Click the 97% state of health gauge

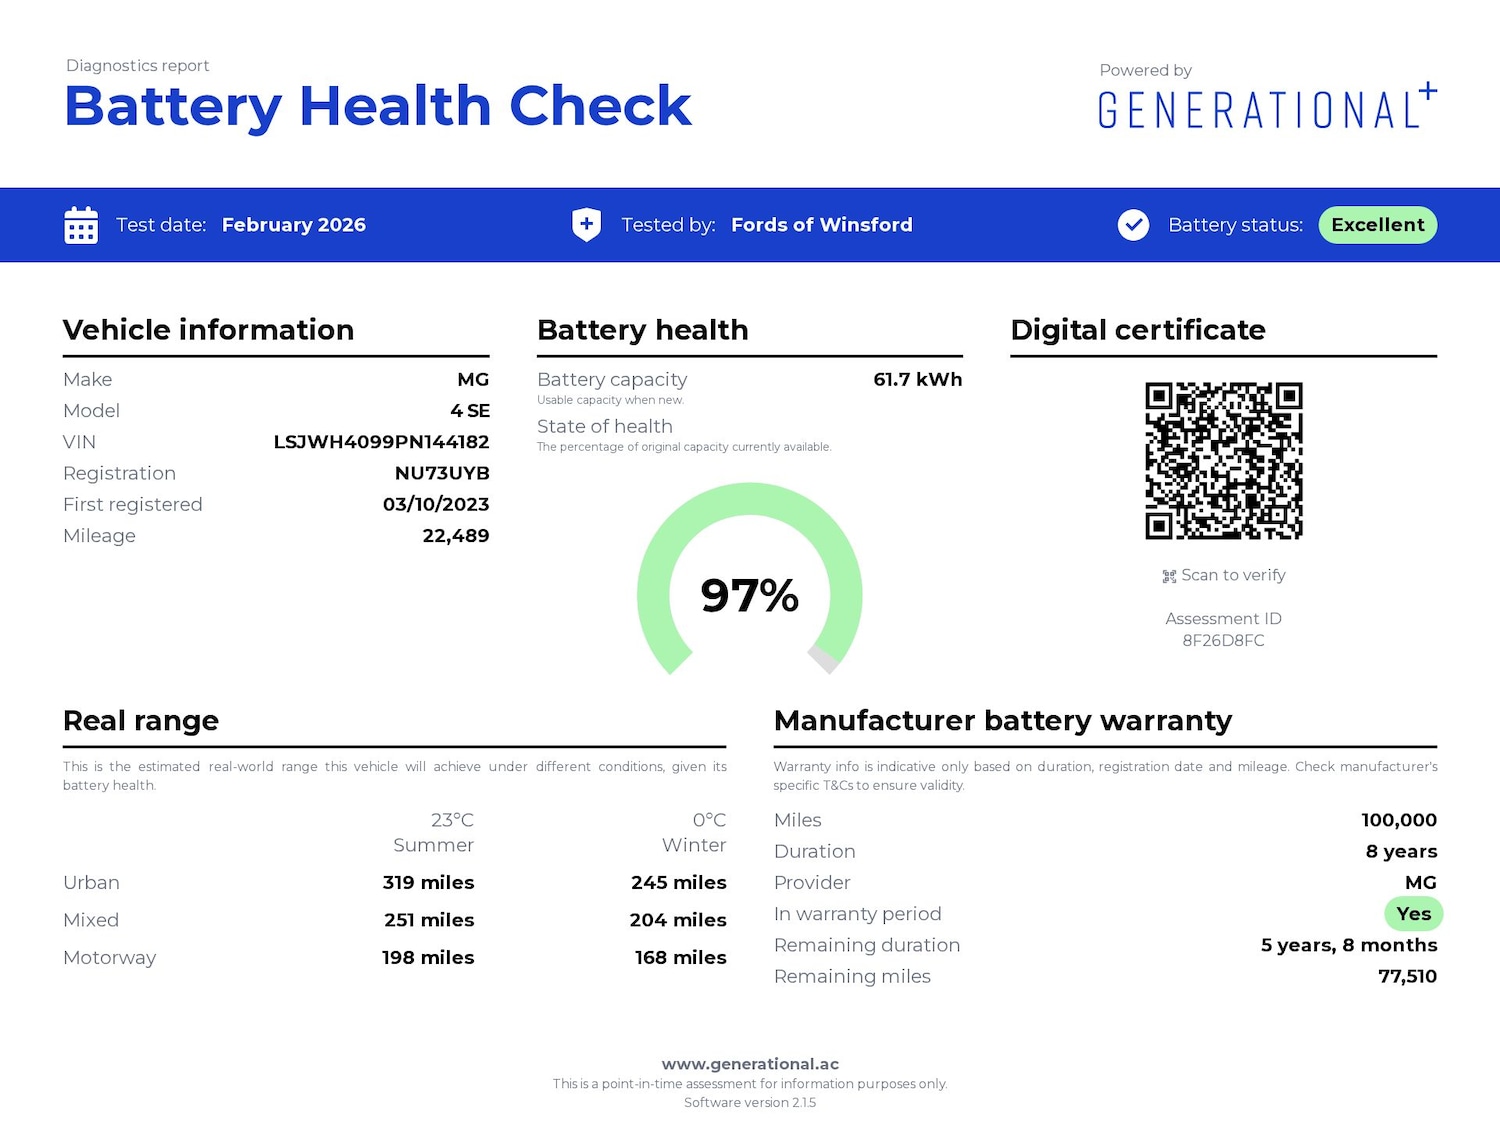coord(749,595)
